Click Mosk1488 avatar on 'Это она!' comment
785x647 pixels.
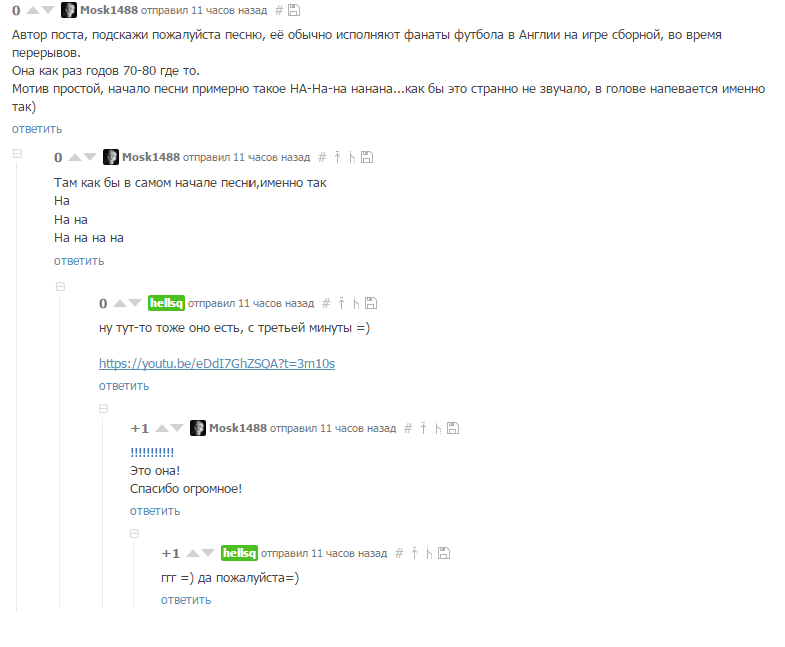198,428
